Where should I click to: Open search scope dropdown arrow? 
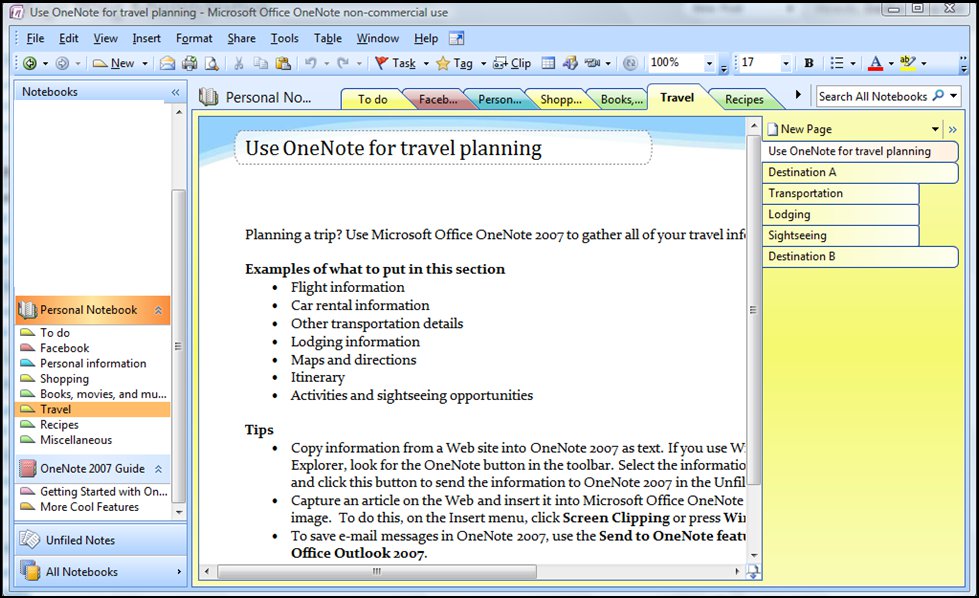[x=953, y=96]
